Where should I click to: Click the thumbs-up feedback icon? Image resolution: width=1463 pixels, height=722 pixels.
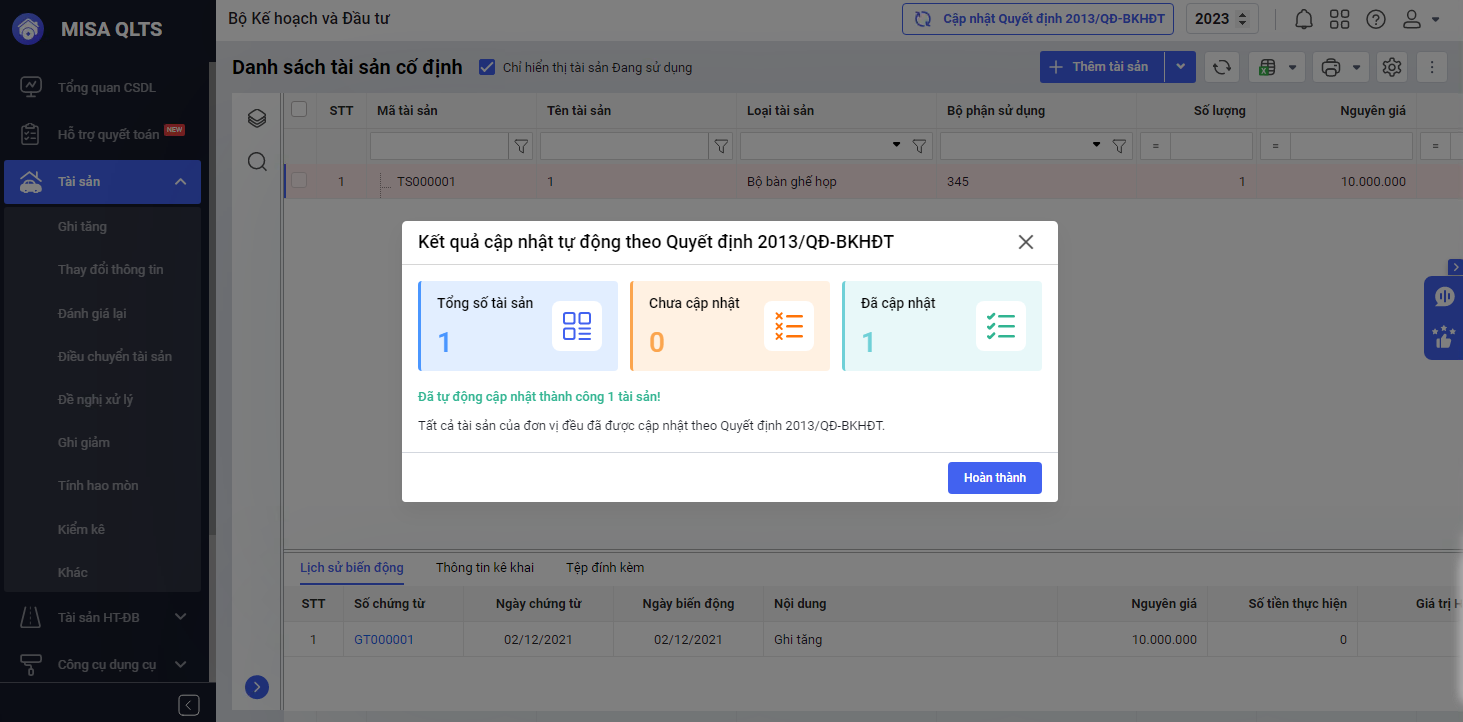[1443, 338]
